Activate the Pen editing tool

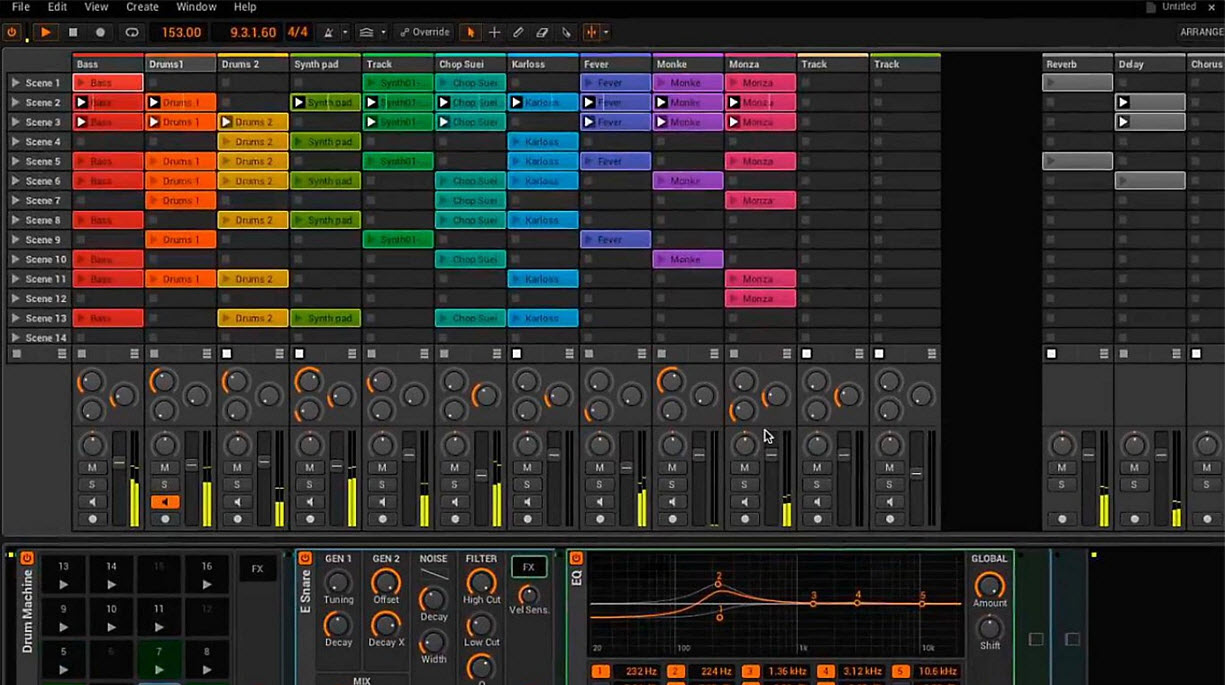click(x=519, y=32)
